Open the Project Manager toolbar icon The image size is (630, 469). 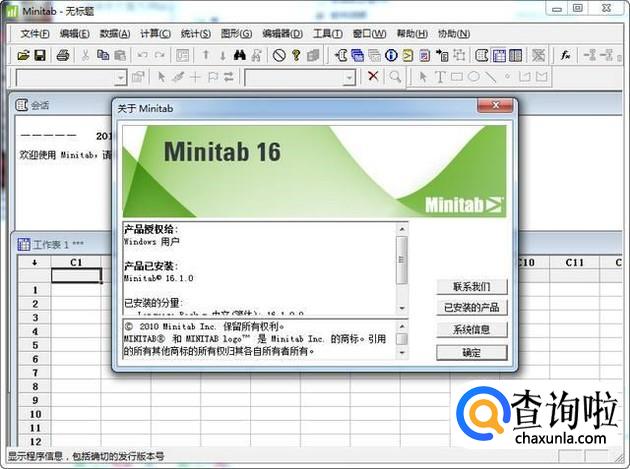(515, 55)
